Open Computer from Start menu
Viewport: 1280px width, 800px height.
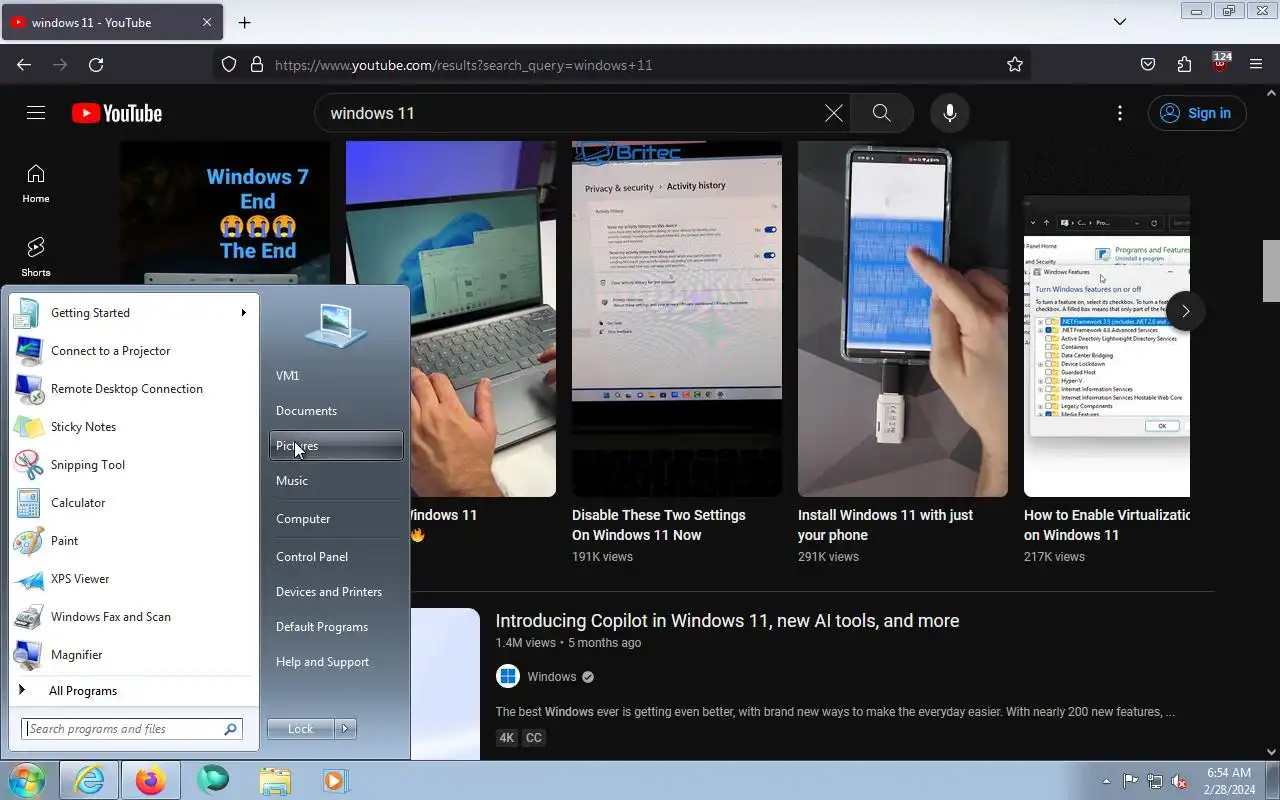(x=336, y=519)
